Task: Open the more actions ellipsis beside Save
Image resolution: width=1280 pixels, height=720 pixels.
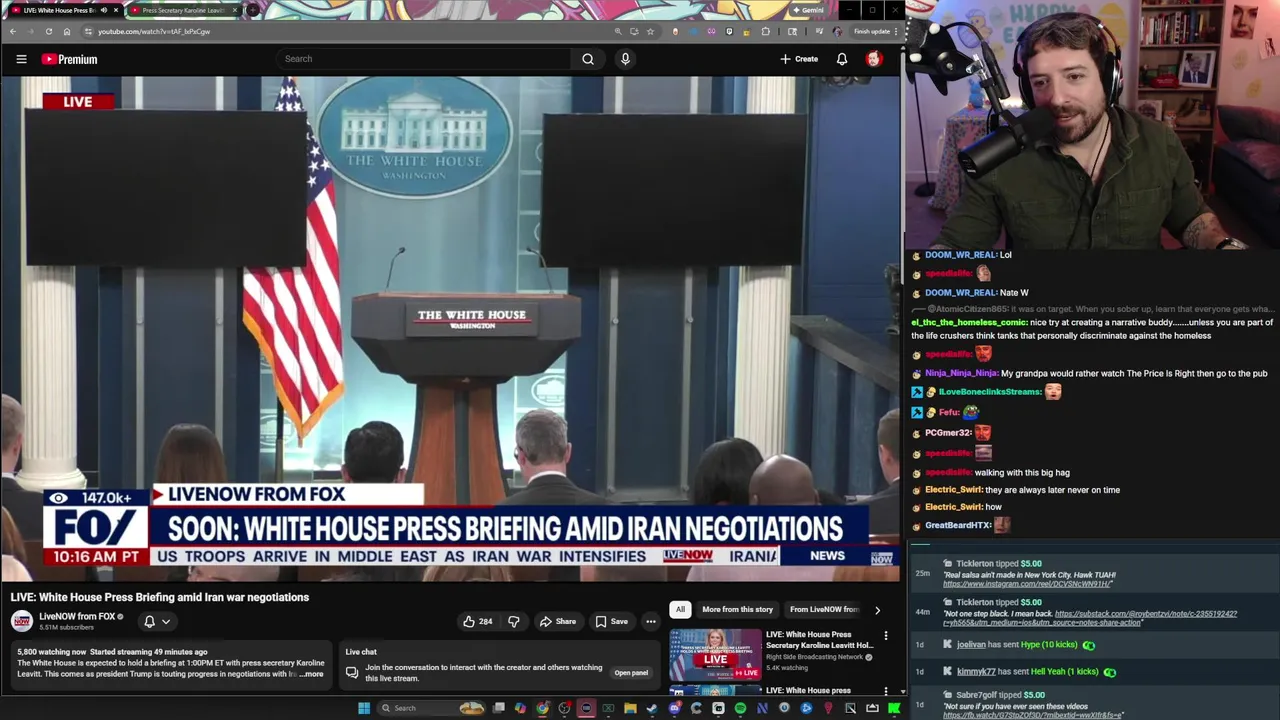Action: pos(650,622)
